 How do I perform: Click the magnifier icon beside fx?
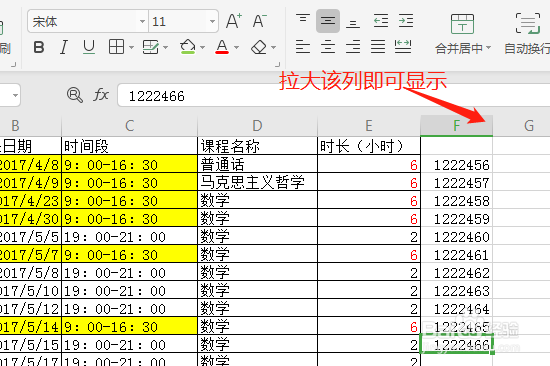pyautogui.click(x=75, y=95)
